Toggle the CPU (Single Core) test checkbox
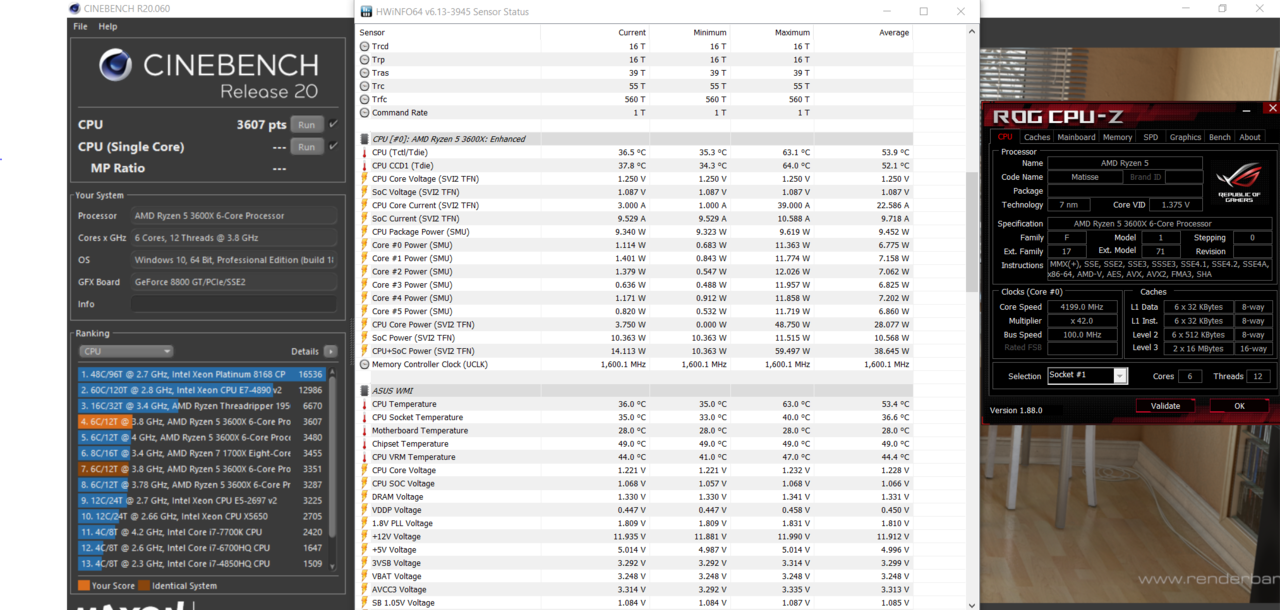 coord(333,147)
